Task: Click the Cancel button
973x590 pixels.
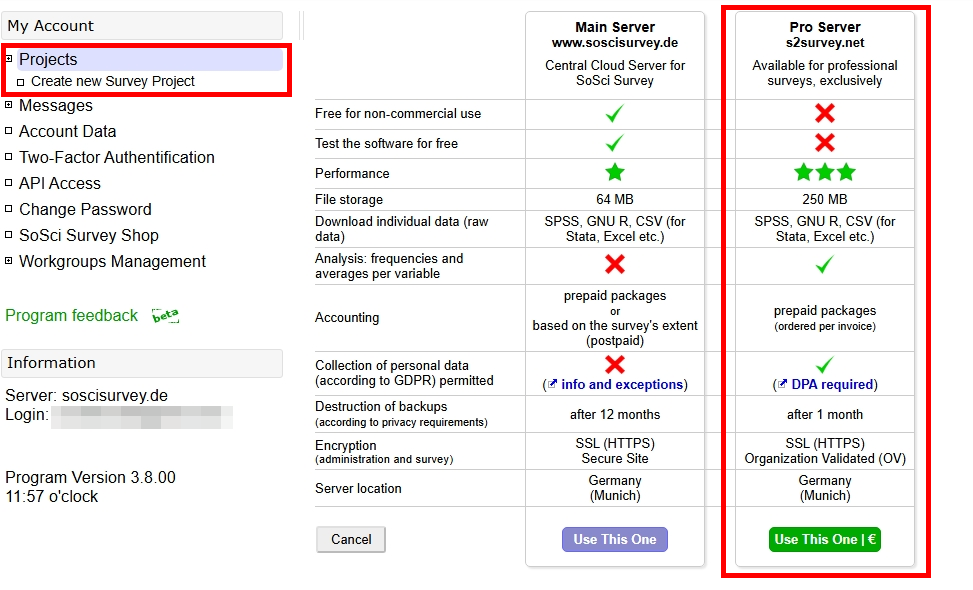Action: click(350, 539)
